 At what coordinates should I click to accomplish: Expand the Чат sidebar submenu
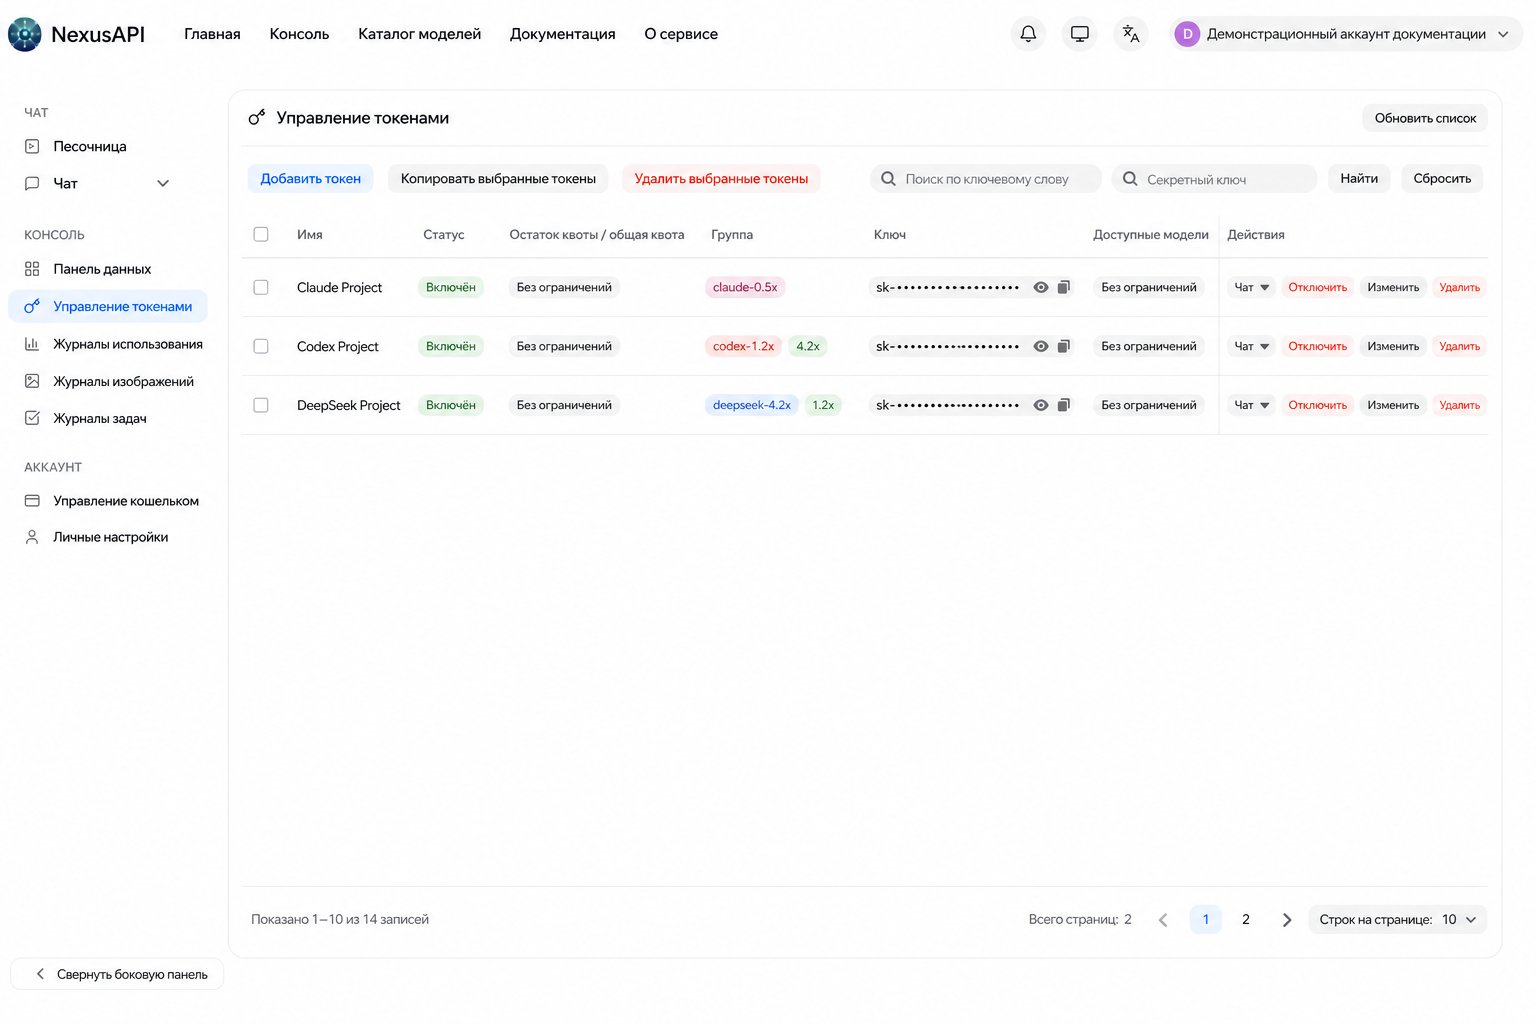tap(163, 183)
